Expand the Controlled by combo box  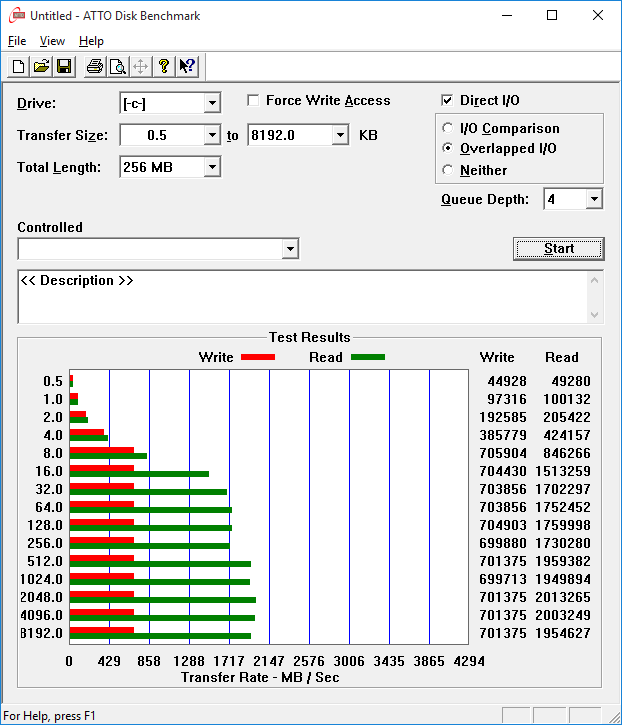coord(290,249)
